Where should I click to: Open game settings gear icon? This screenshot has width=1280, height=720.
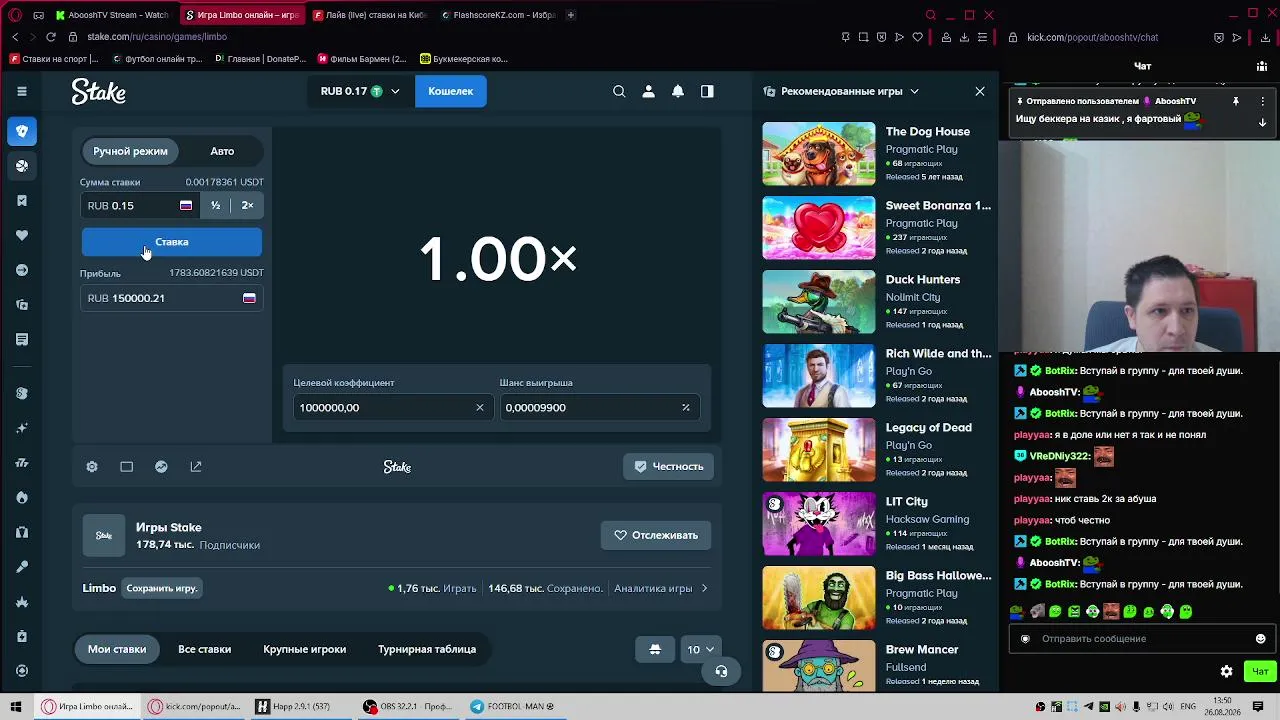tap(92, 467)
